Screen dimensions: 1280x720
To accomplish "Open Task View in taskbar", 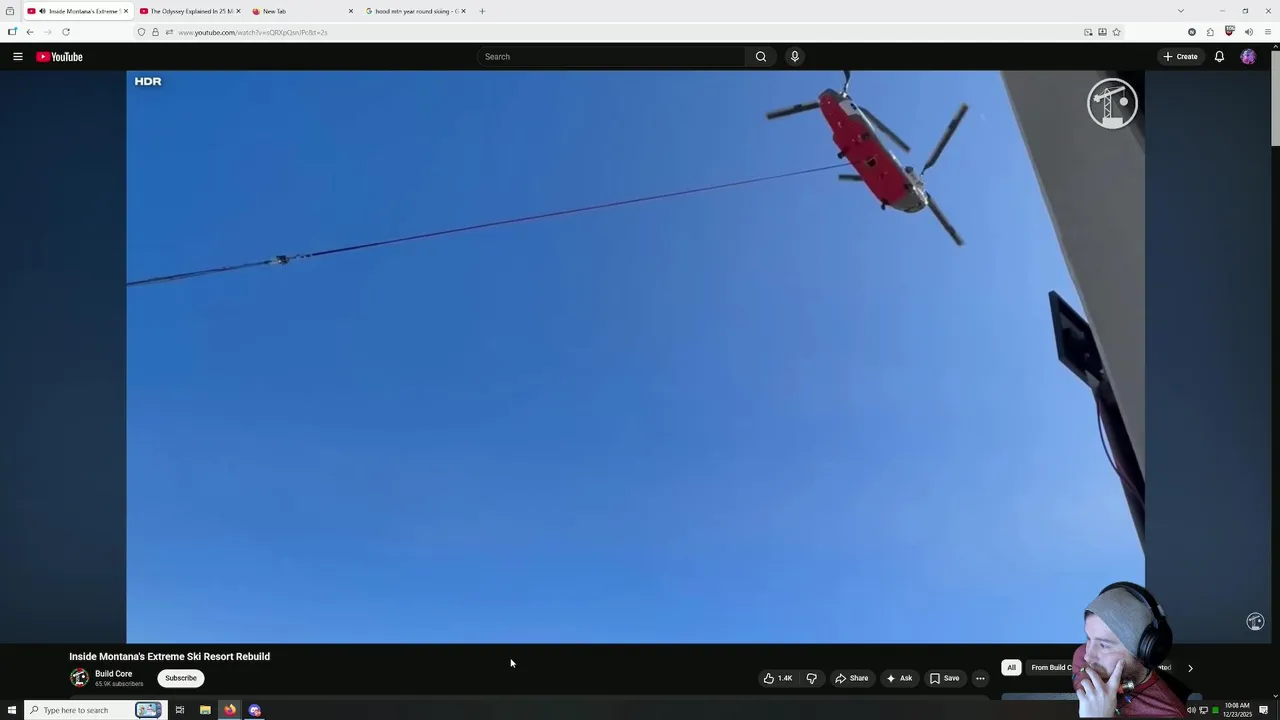I will 180,710.
